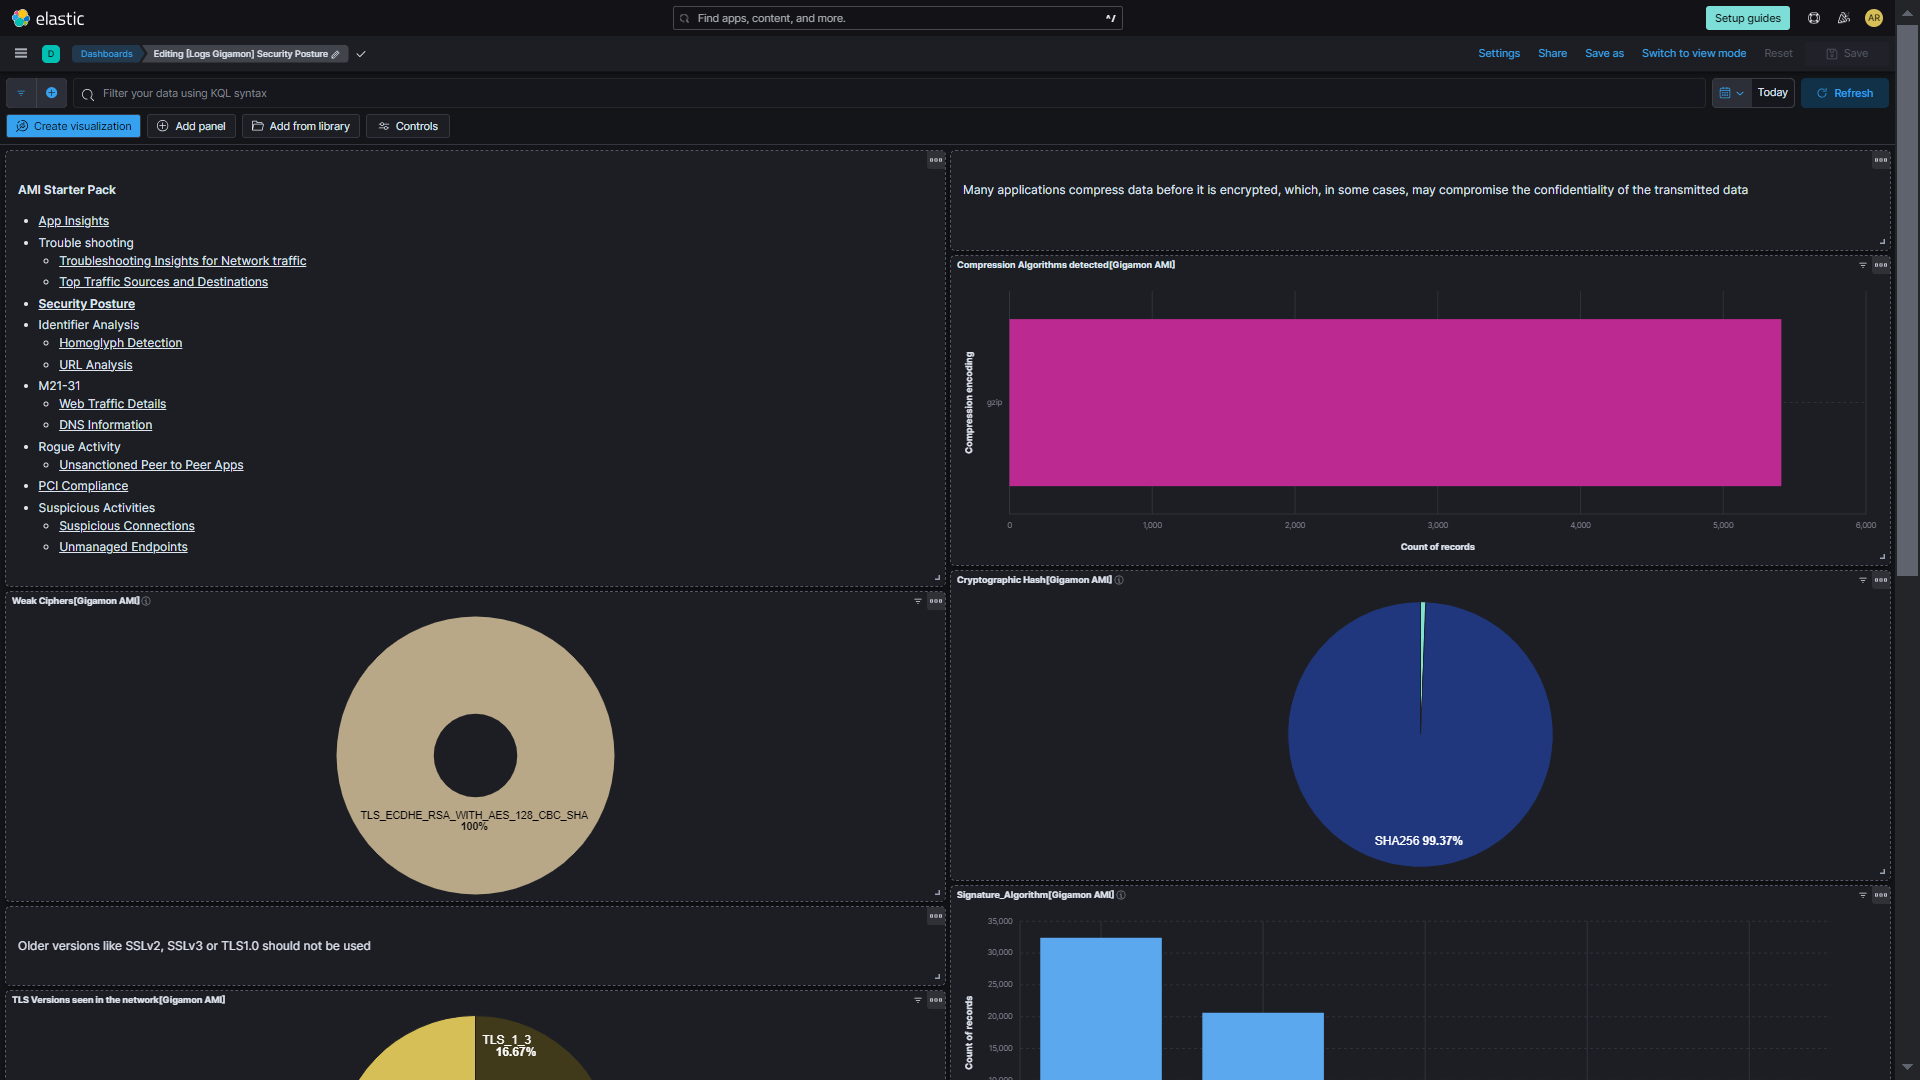Open Top Traffic Sources and Destinations link

coord(163,282)
